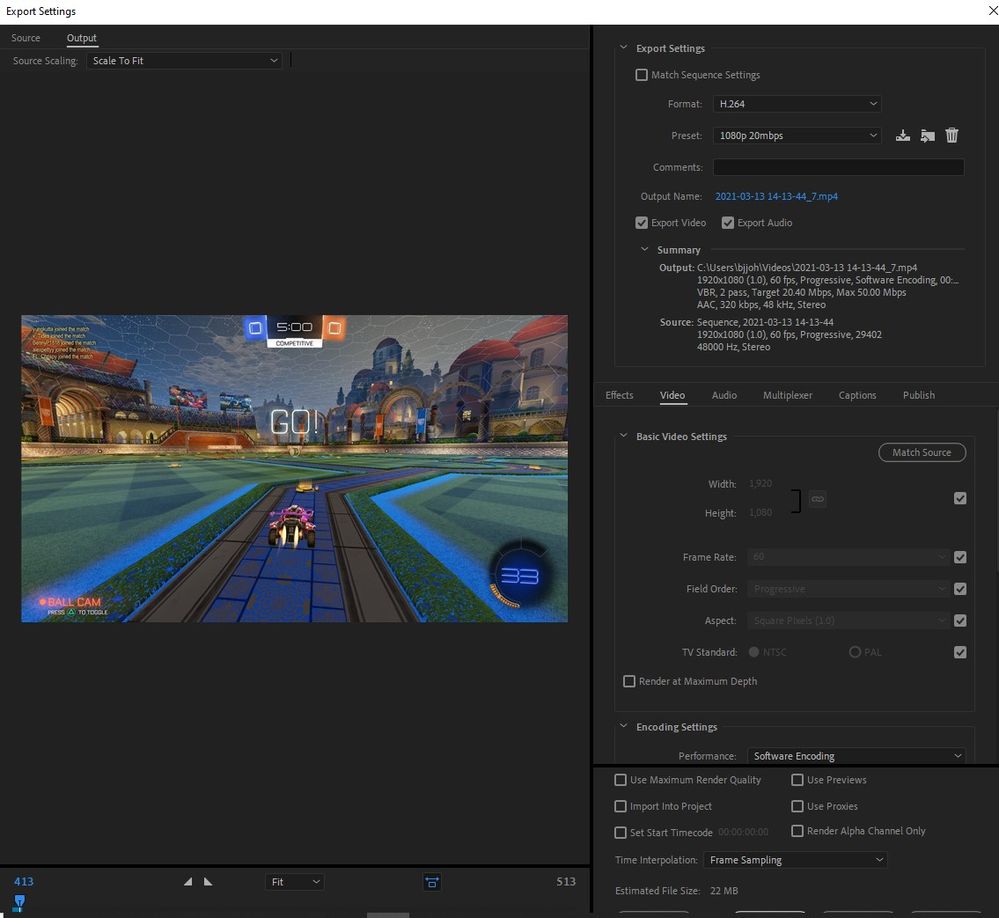Switch to the Source tab
This screenshot has height=918, width=999.
click(26, 38)
